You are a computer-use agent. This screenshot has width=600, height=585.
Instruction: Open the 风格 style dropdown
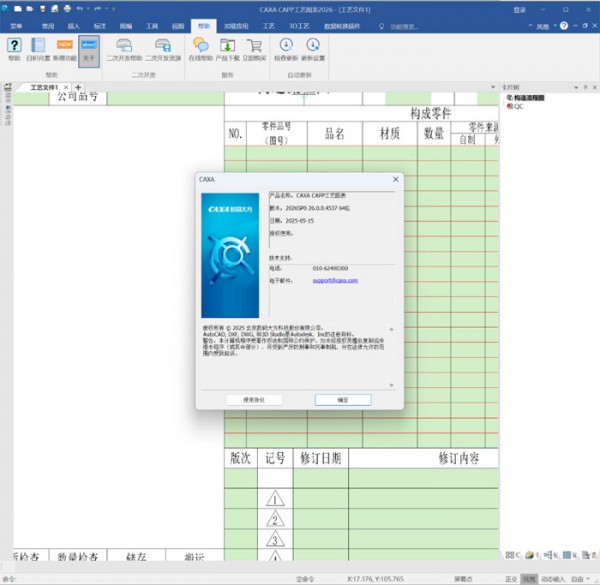(545, 26)
